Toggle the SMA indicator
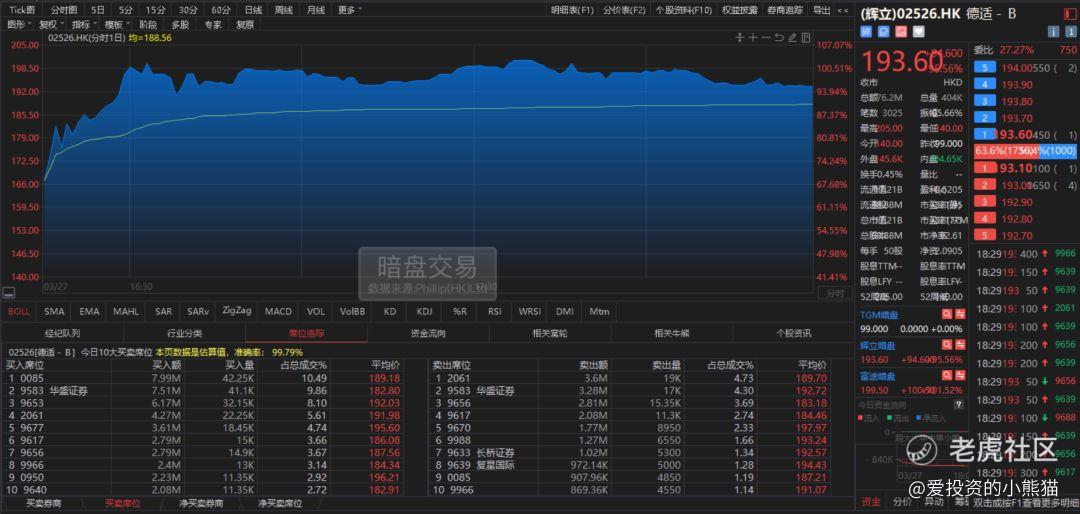Image resolution: width=1080 pixels, height=514 pixels. [x=54, y=311]
